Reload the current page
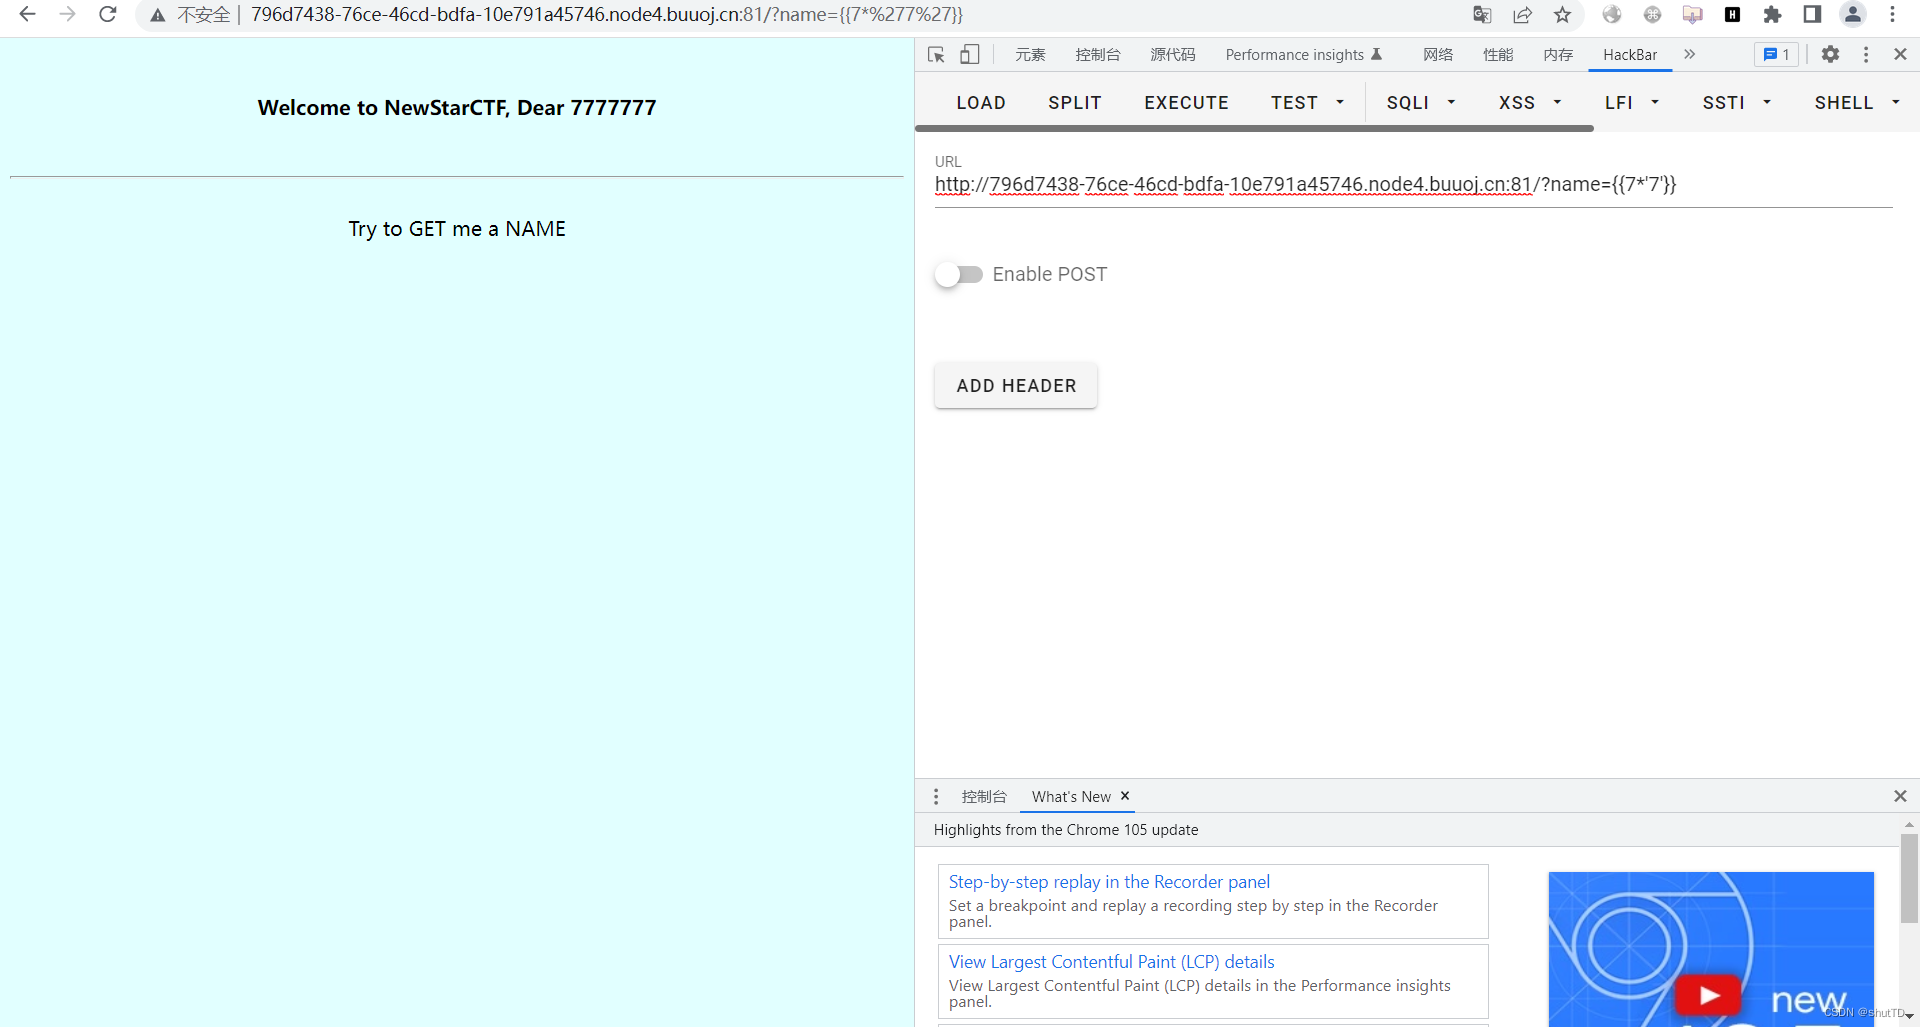 point(107,14)
